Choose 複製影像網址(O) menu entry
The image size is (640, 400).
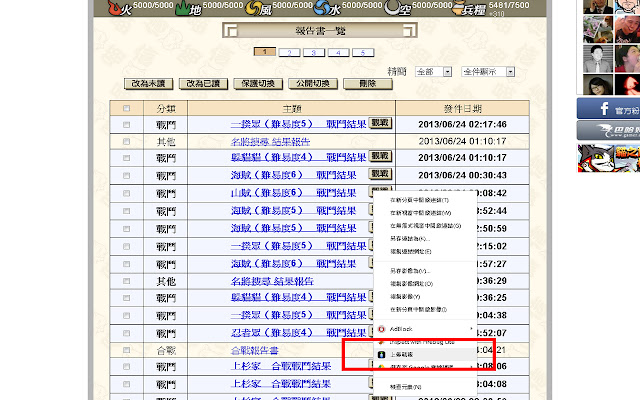coord(425,283)
